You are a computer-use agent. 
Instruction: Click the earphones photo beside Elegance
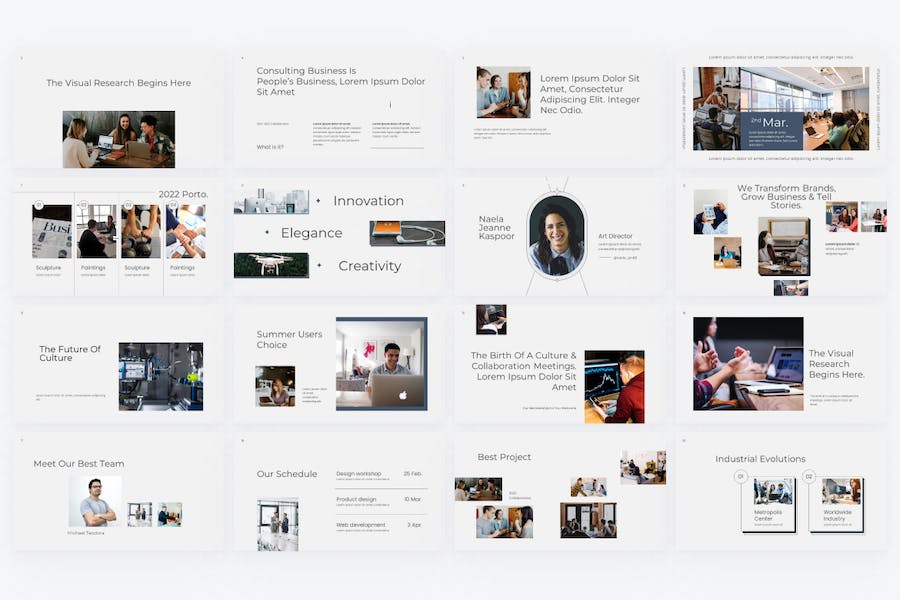(407, 233)
